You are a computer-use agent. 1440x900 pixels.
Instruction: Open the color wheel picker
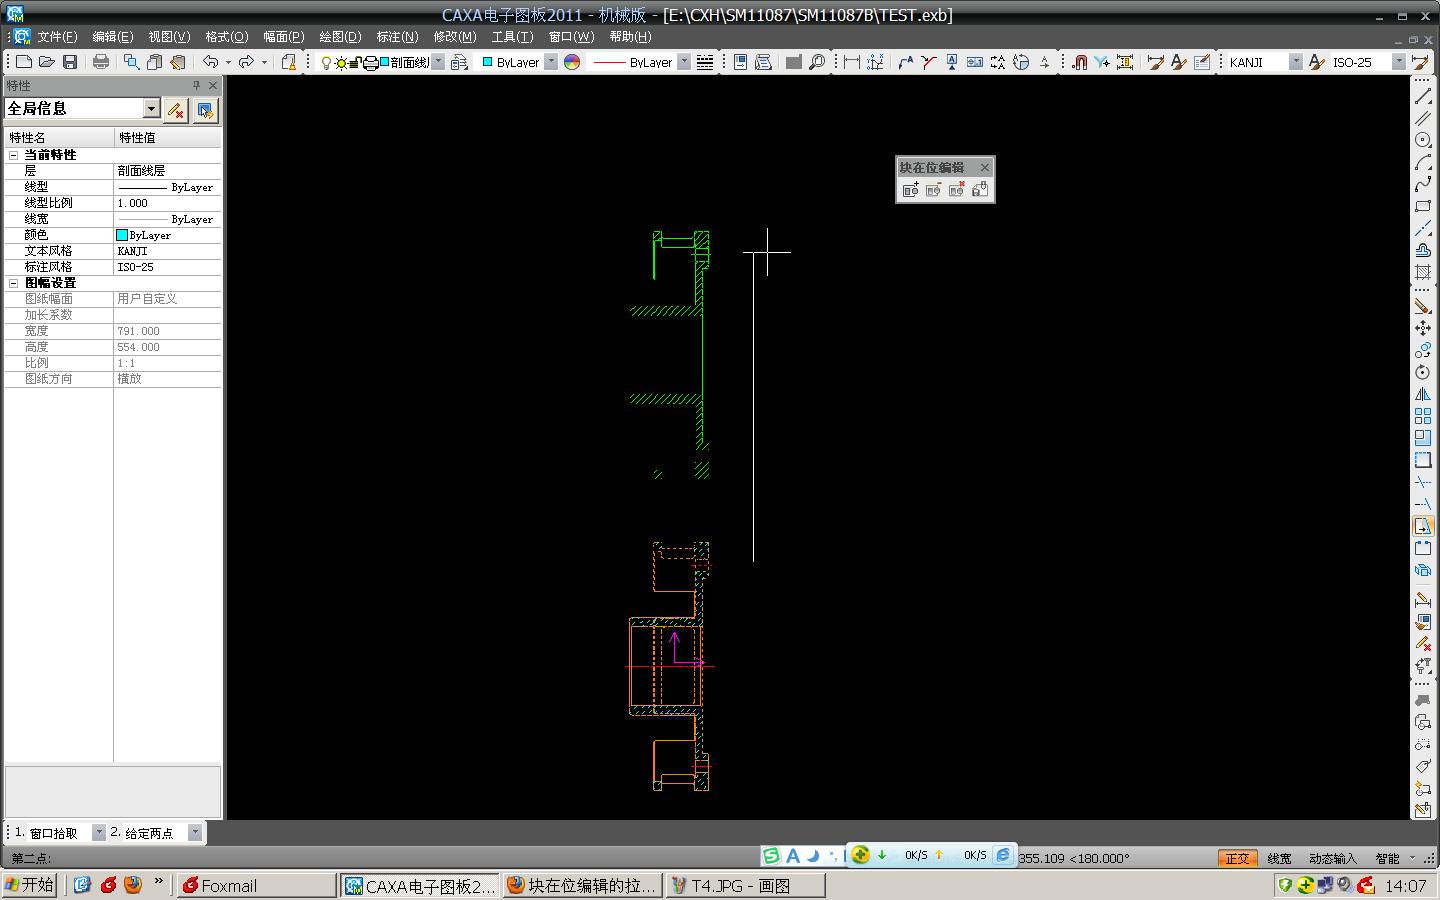click(572, 62)
